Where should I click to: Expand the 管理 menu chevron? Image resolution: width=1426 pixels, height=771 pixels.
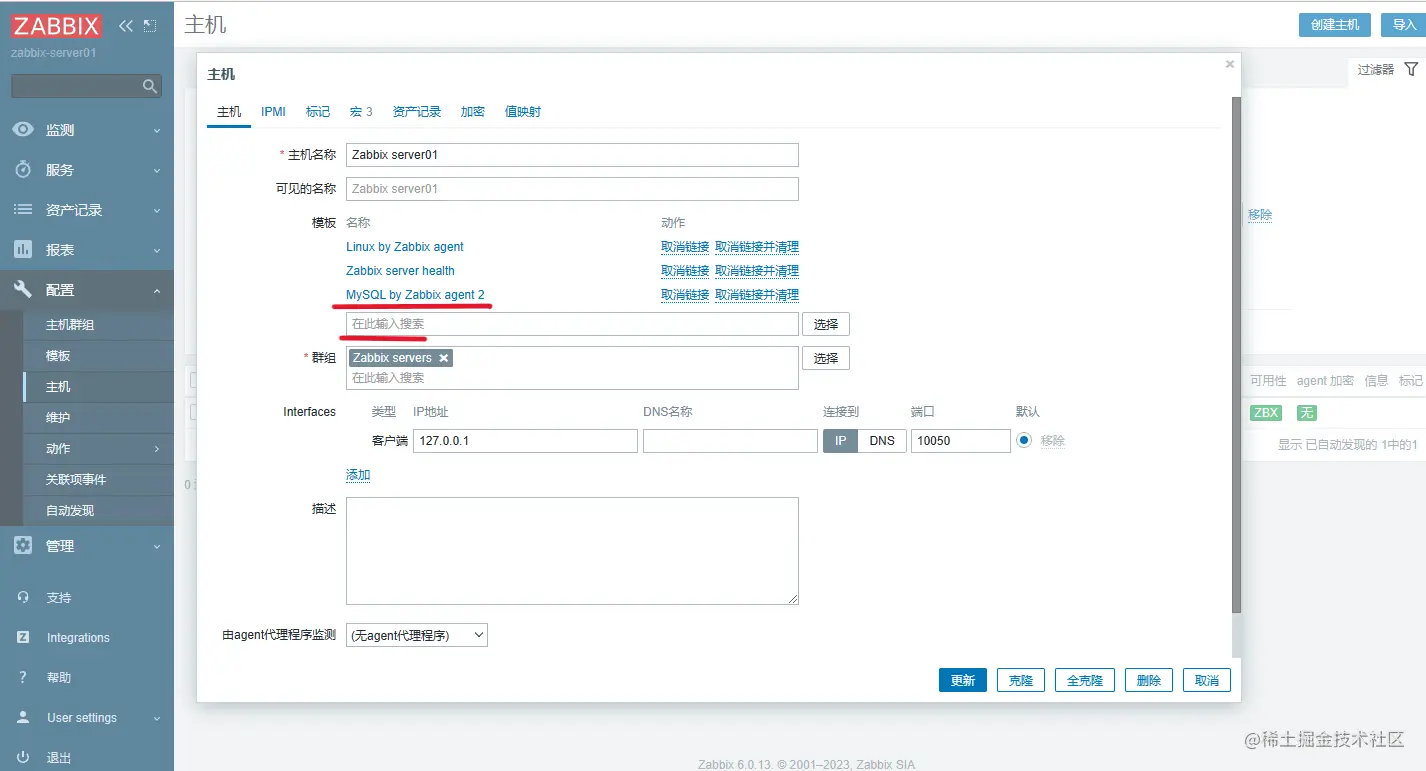click(x=157, y=546)
